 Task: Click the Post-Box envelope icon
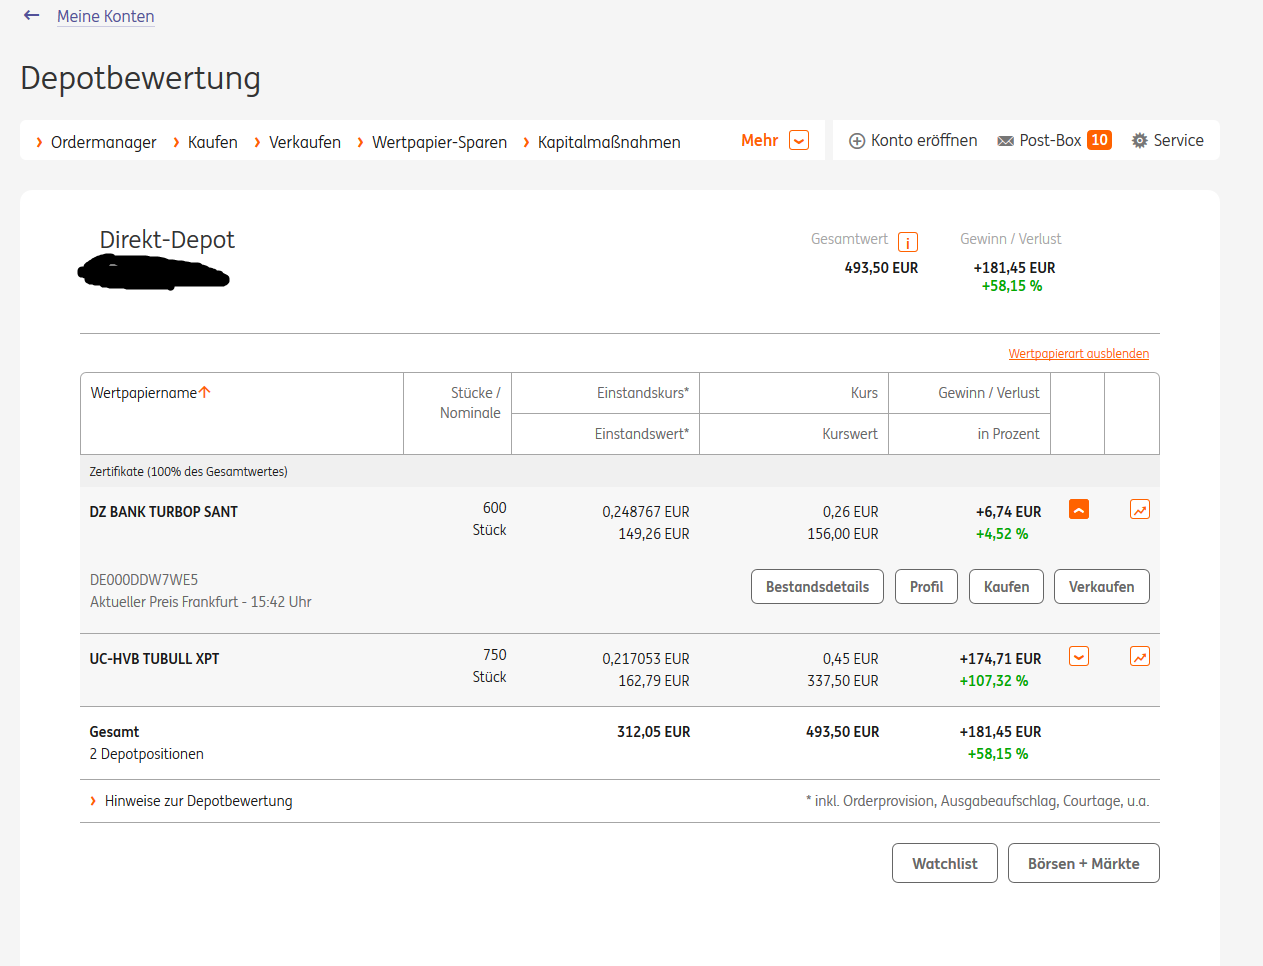coord(1005,141)
